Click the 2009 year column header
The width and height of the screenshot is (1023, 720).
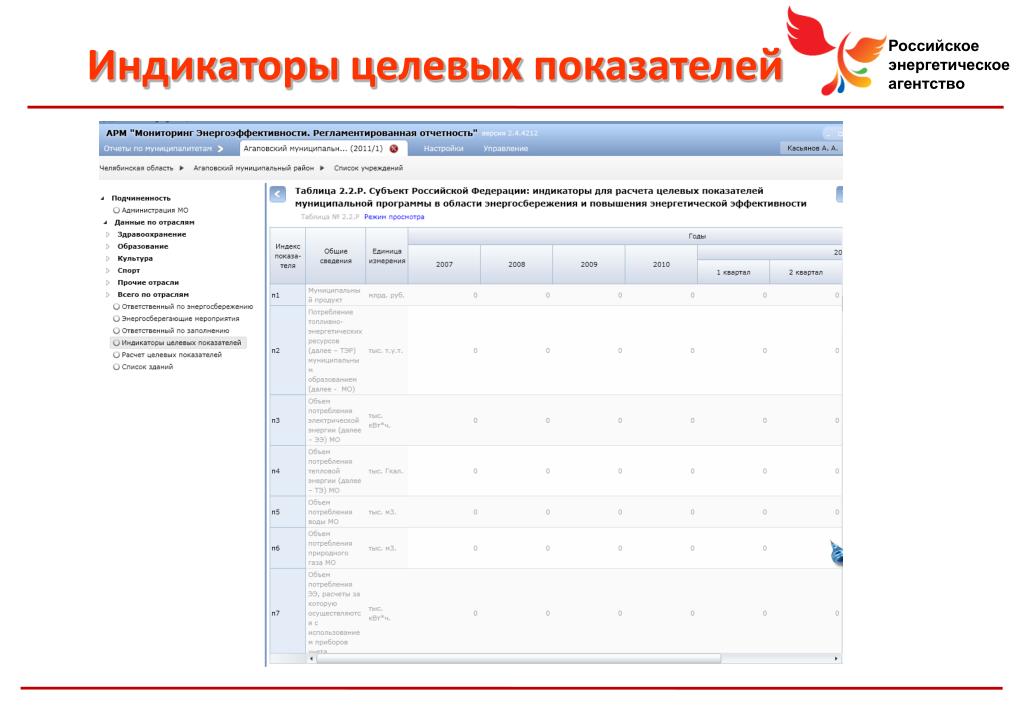[x=589, y=264]
